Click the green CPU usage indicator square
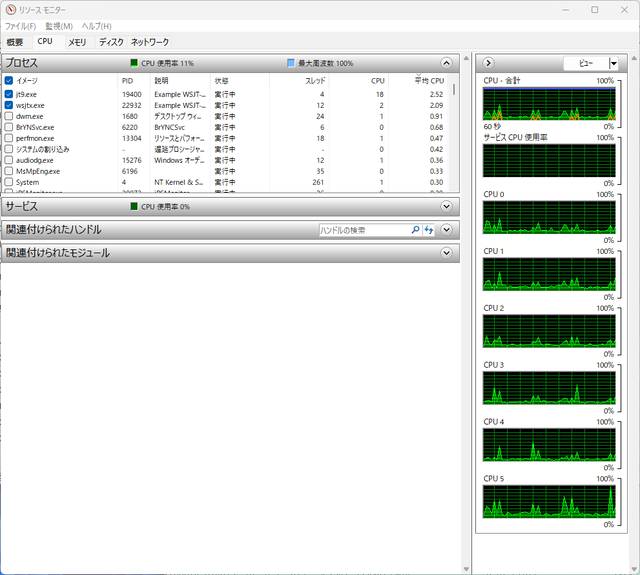Viewport: 640px width, 575px height. 133,63
